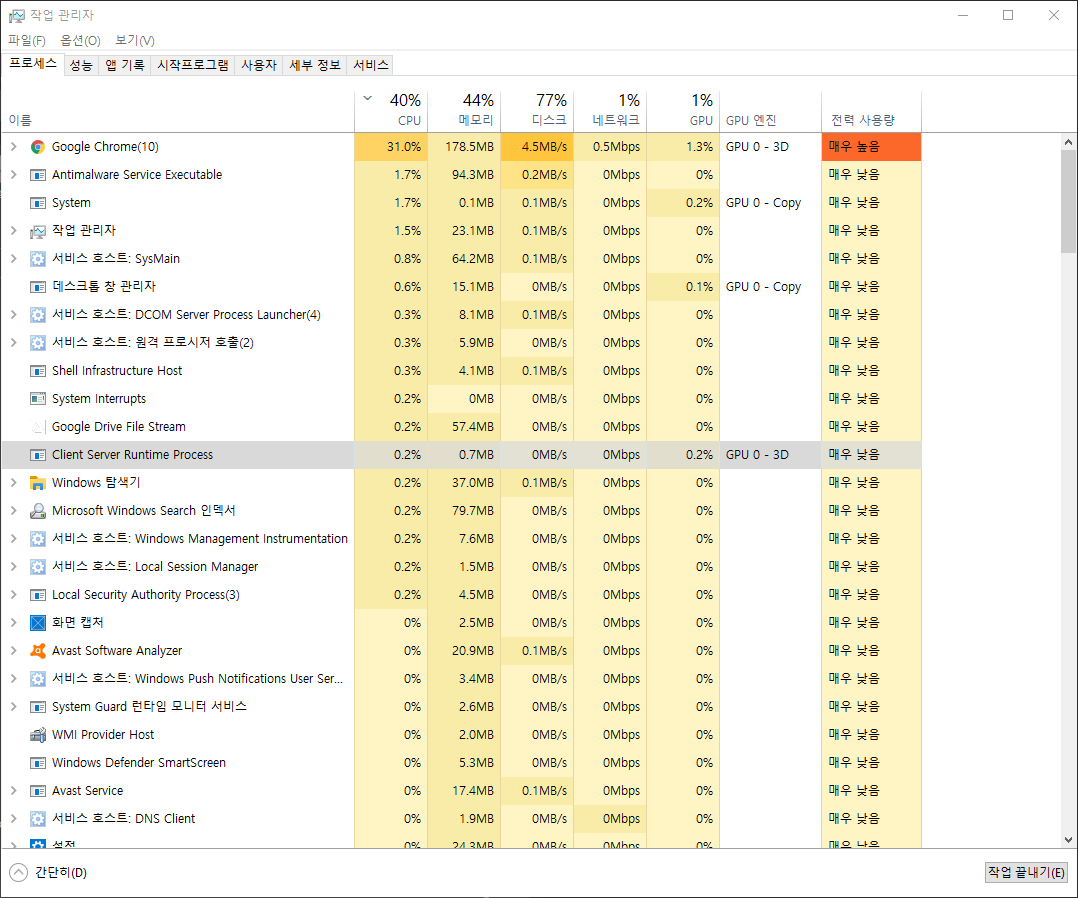Click the 서비스 호스트: SysMain gear icon
The image size is (1078, 898).
coord(37,258)
